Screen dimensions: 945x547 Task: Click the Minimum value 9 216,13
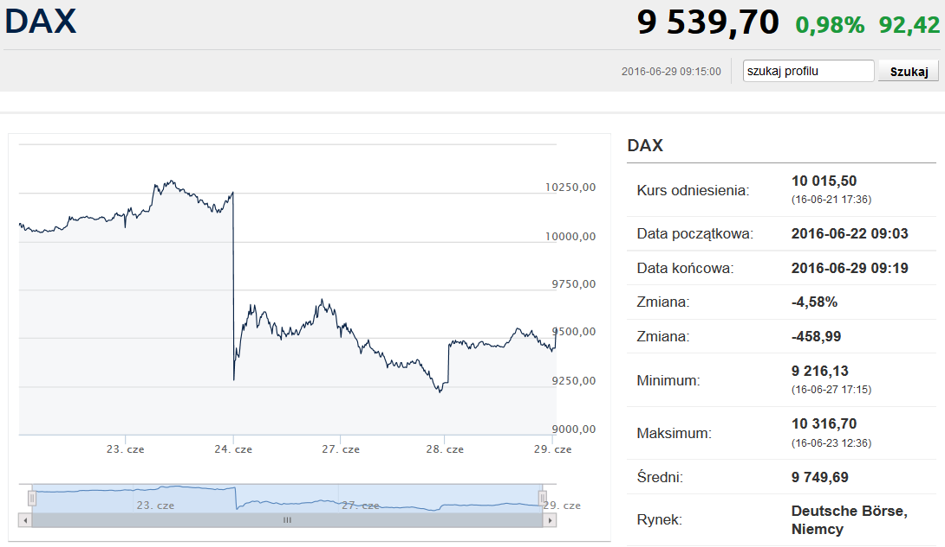[x=821, y=371]
